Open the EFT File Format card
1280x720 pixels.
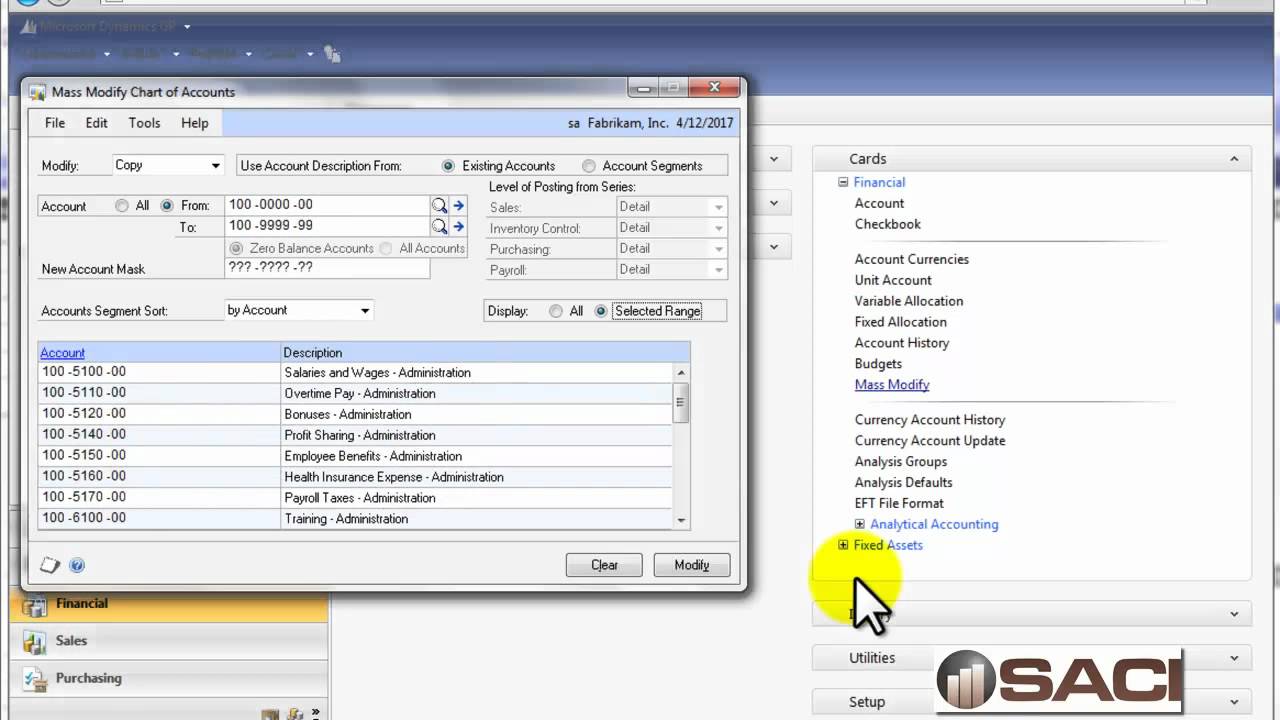899,503
